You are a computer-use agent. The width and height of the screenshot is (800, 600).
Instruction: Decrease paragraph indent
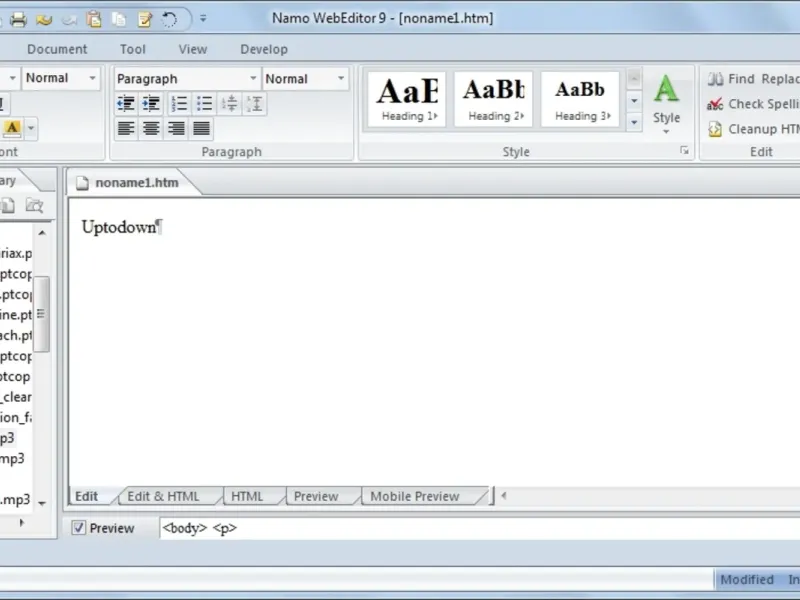tap(126, 104)
